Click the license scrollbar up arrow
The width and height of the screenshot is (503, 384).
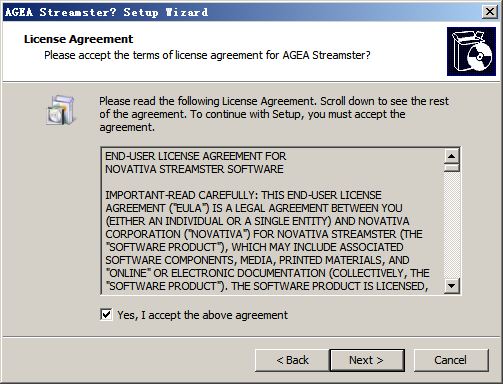pyautogui.click(x=452, y=156)
